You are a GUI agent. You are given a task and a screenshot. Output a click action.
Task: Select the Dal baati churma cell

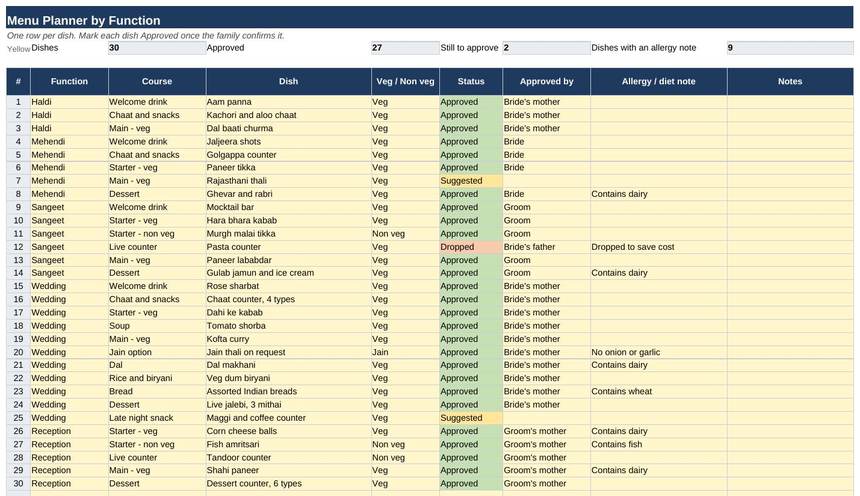tap(288, 128)
